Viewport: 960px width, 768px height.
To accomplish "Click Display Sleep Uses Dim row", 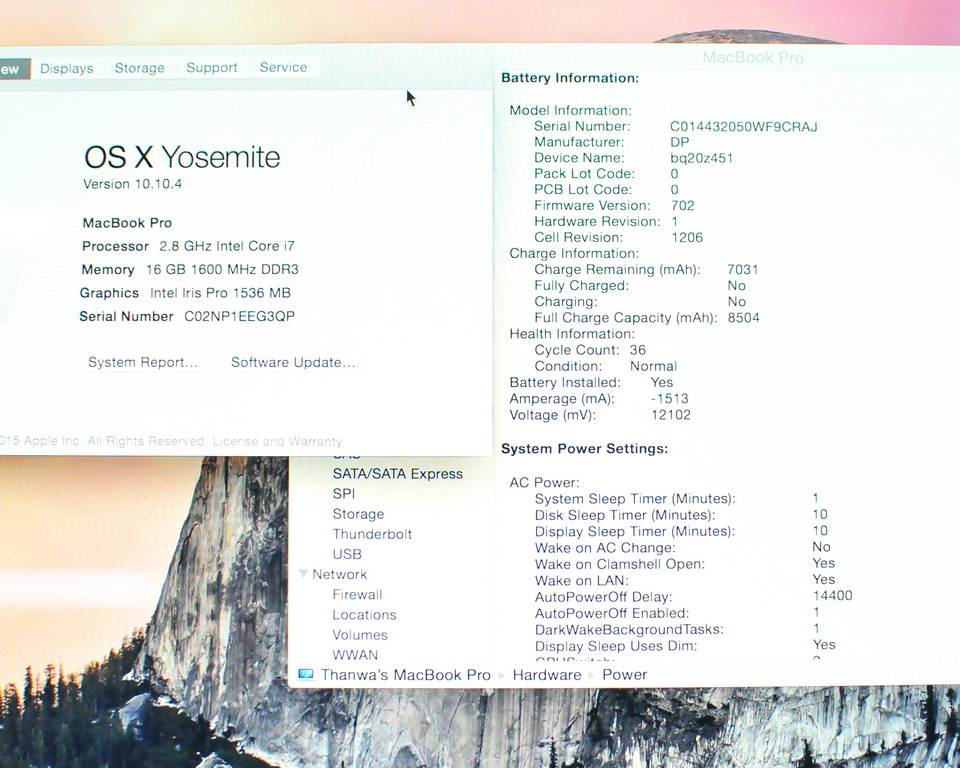I will tap(685, 646).
